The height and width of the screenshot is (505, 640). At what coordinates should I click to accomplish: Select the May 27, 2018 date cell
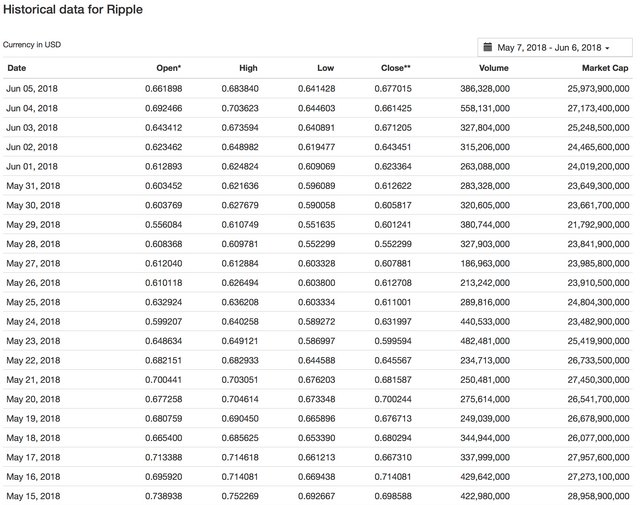(x=33, y=263)
